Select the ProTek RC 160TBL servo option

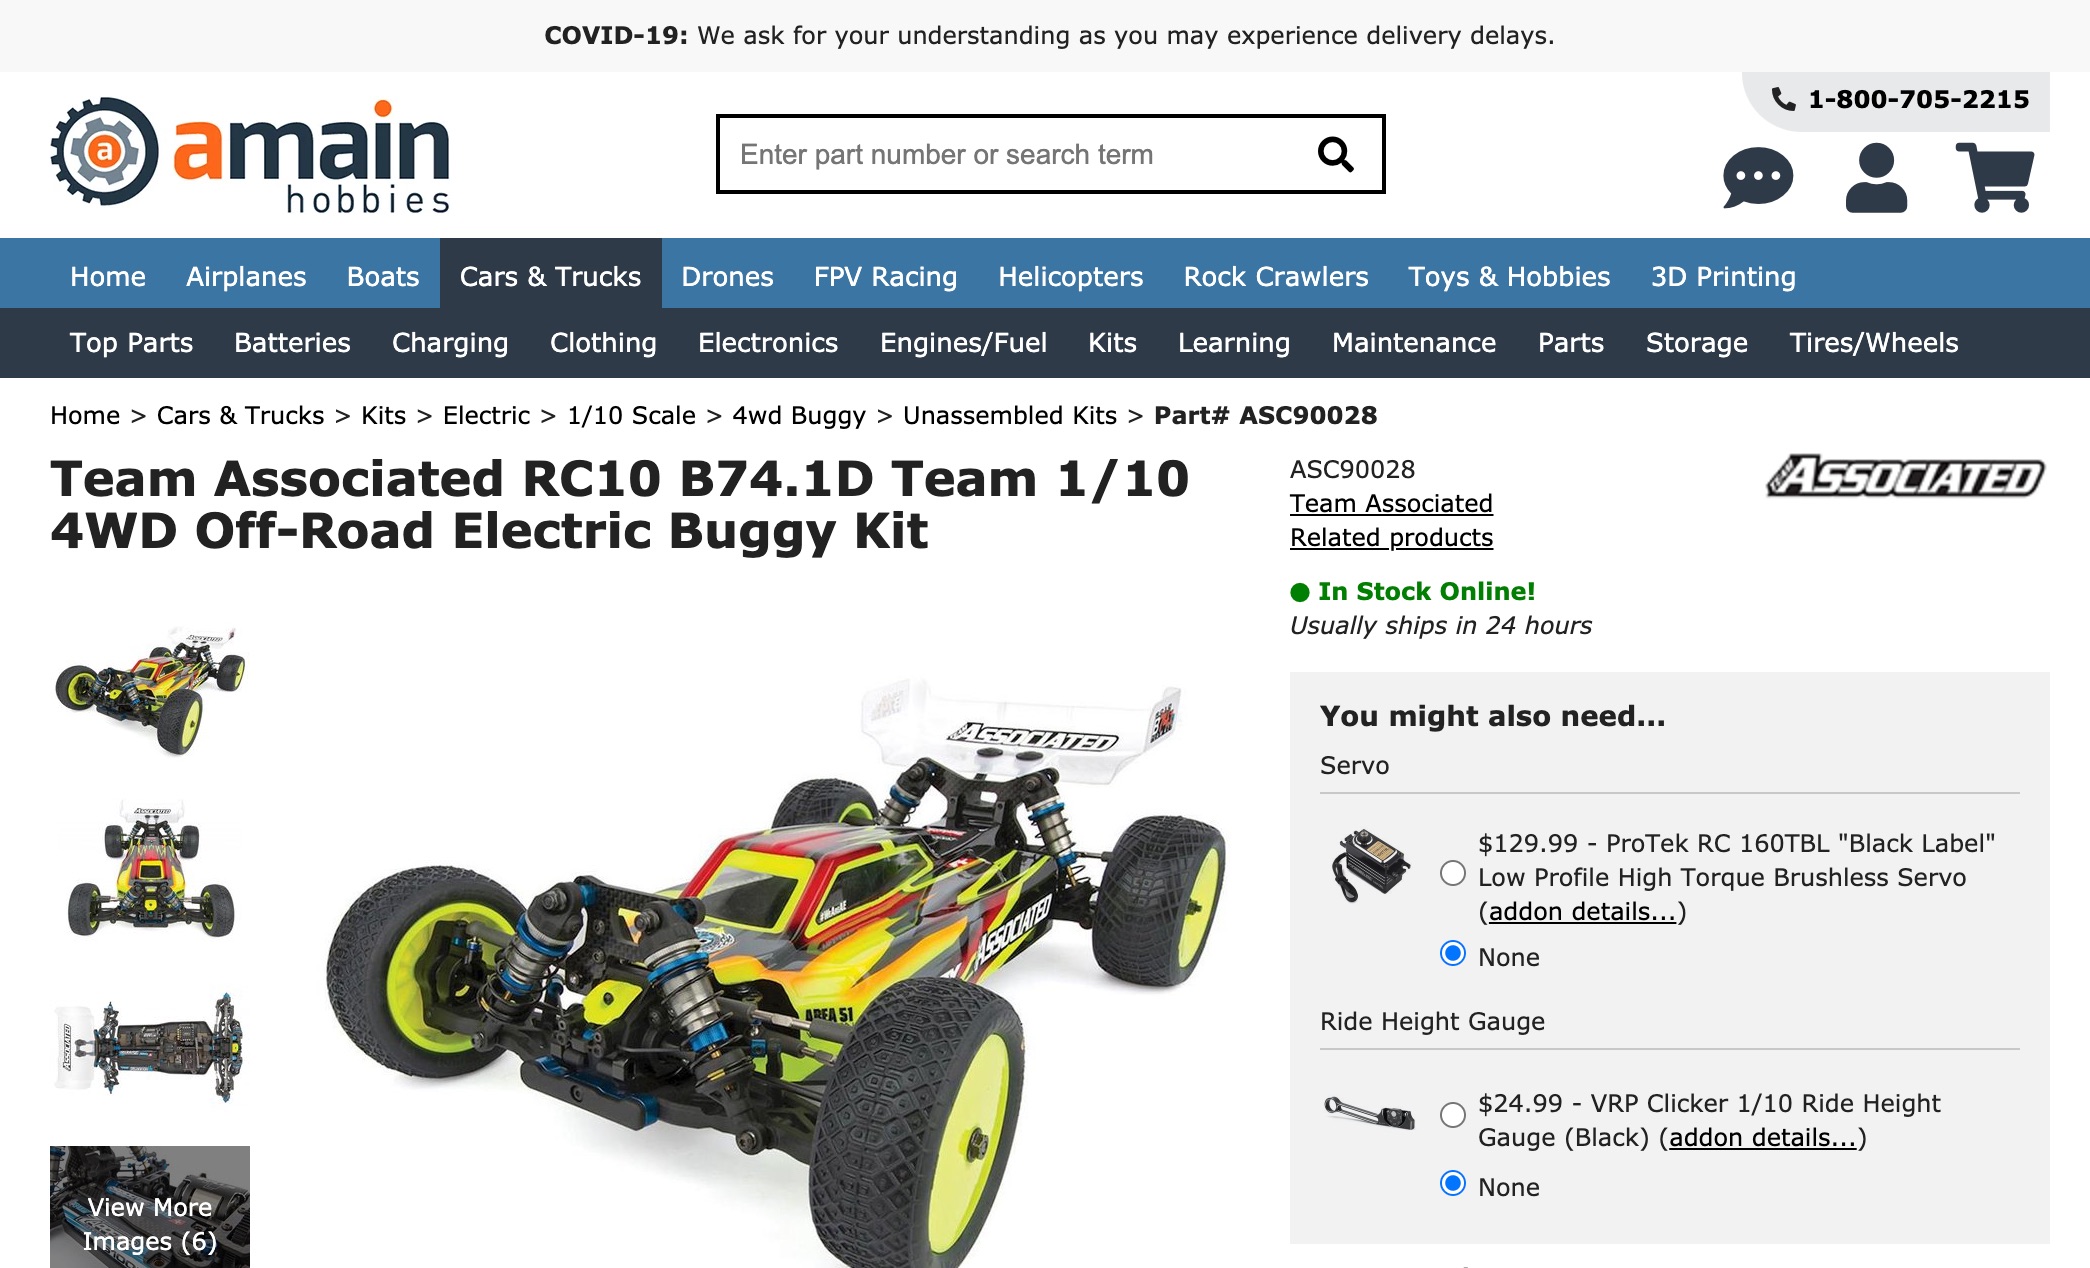coord(1453,873)
